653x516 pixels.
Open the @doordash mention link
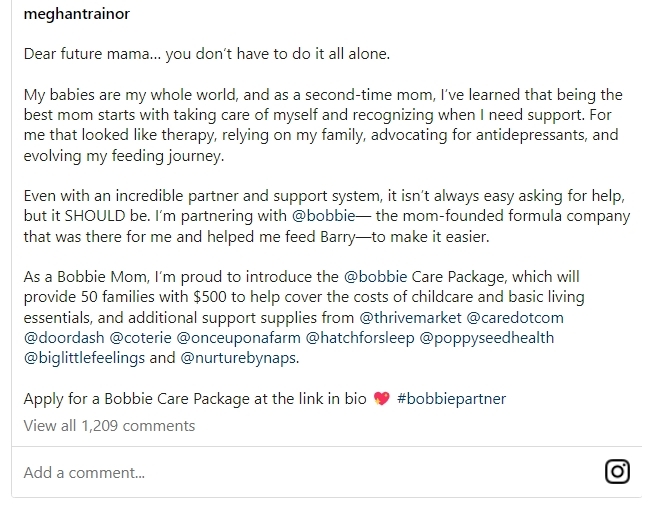coord(64,337)
